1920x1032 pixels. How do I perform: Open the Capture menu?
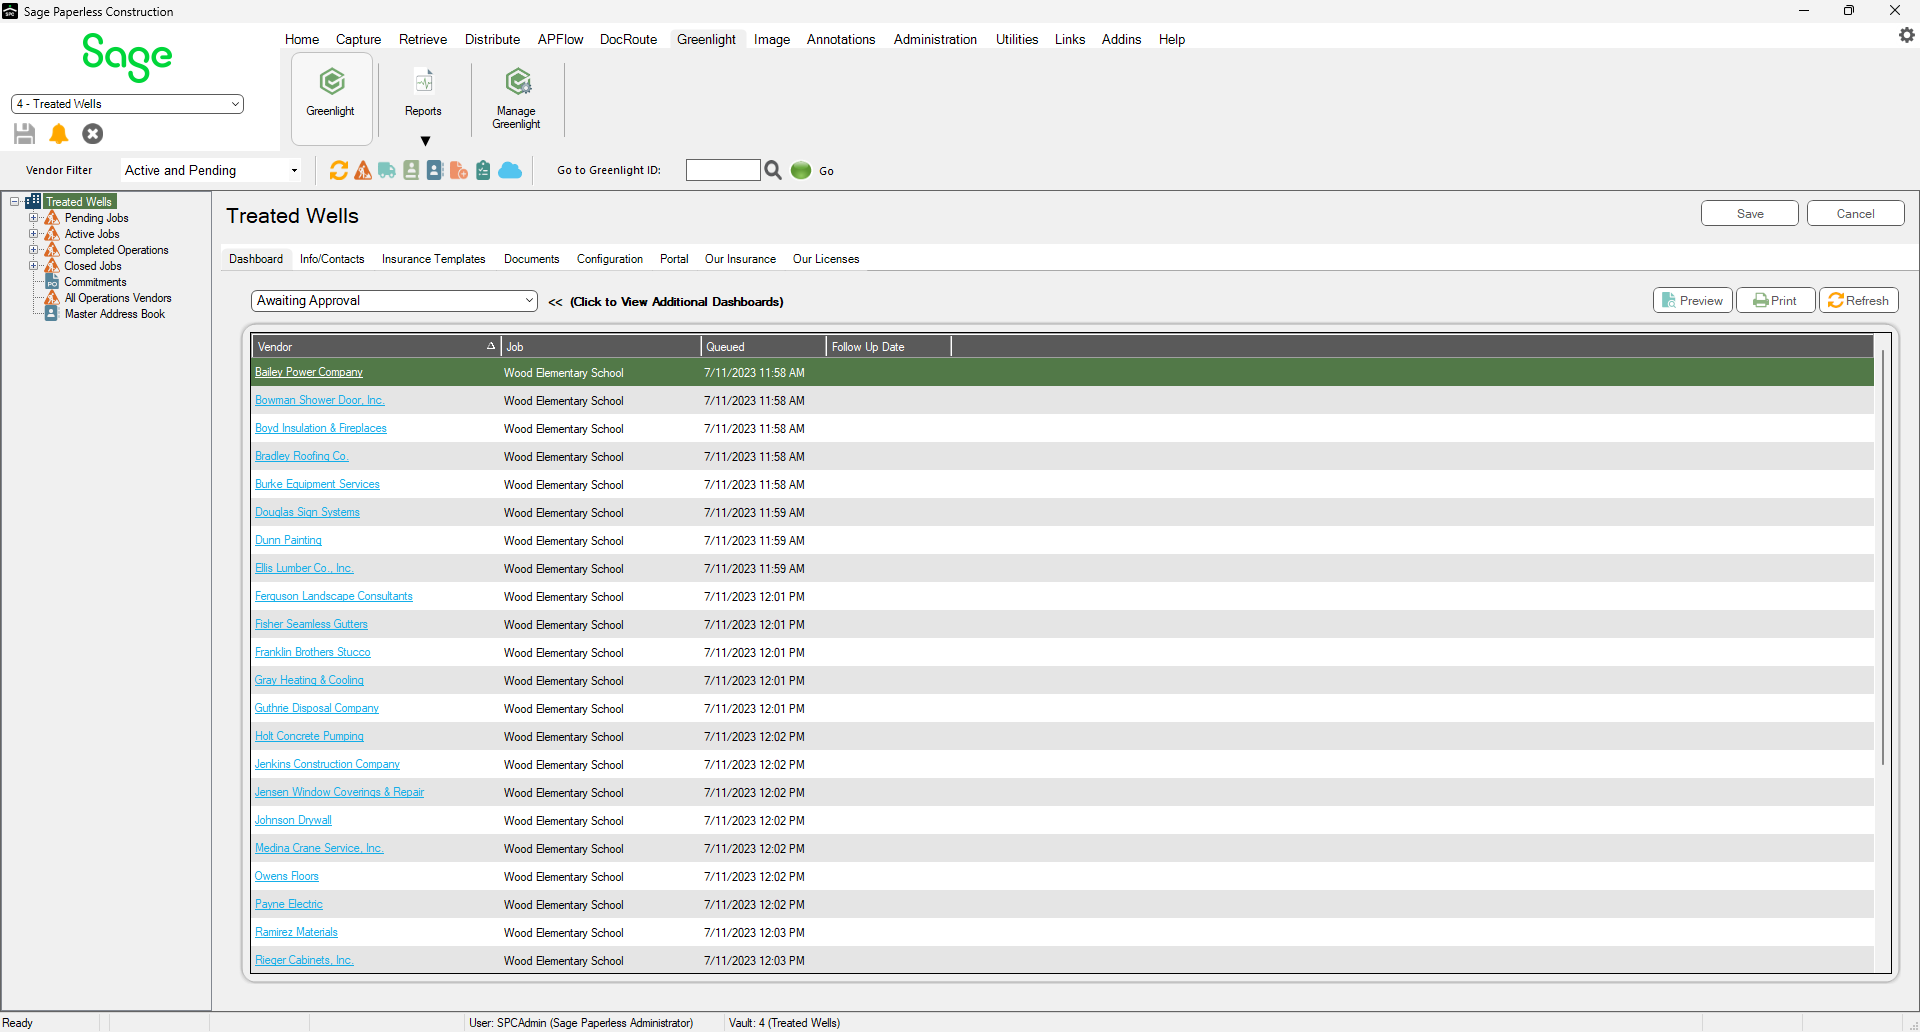point(358,40)
